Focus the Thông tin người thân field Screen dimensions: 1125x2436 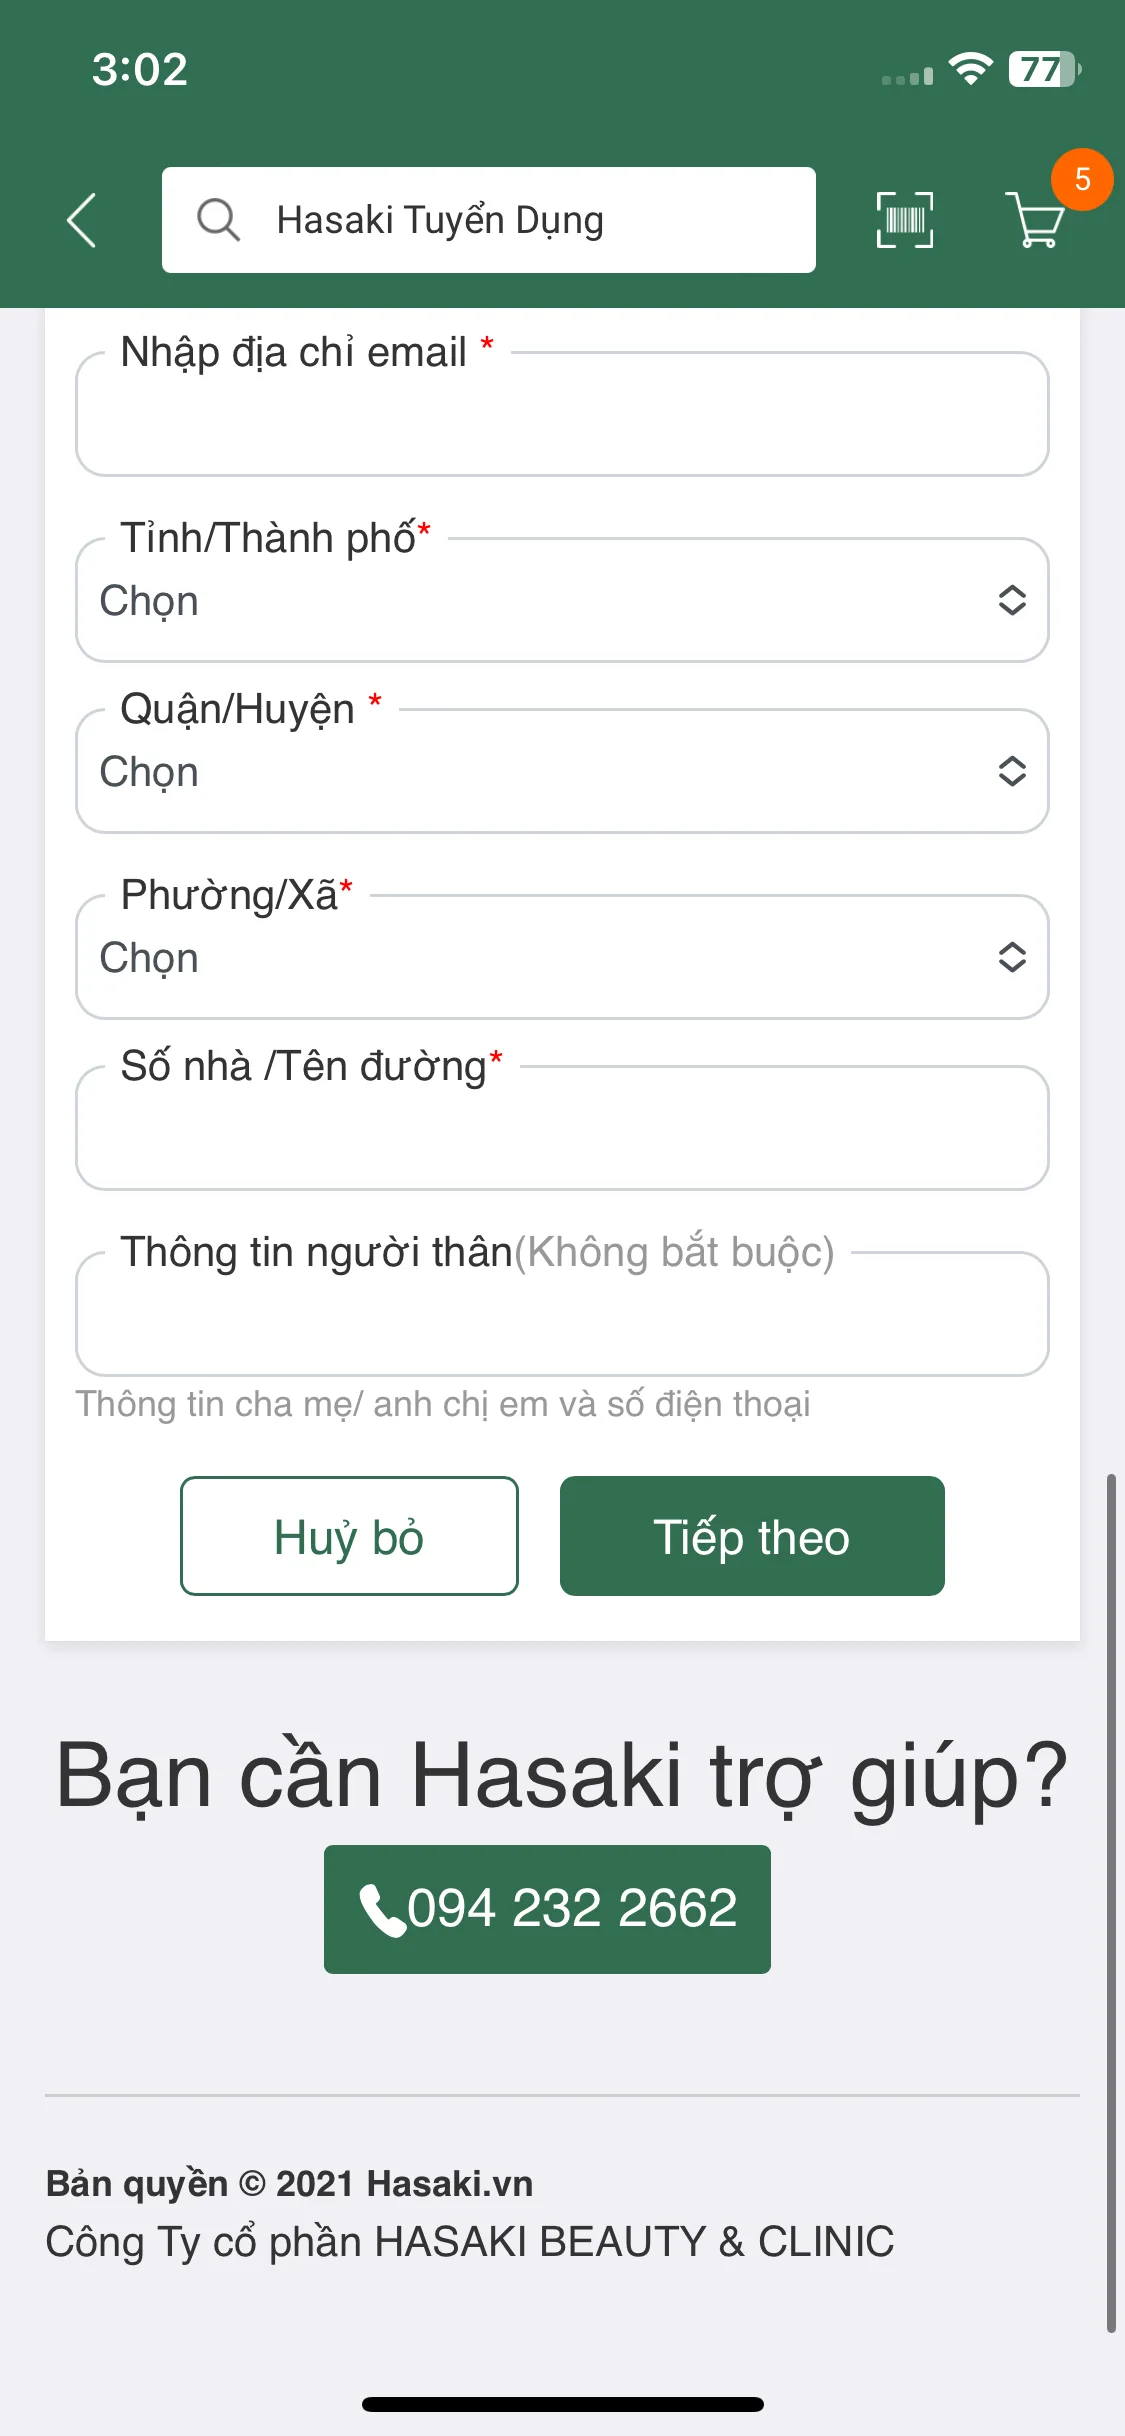tap(562, 1314)
